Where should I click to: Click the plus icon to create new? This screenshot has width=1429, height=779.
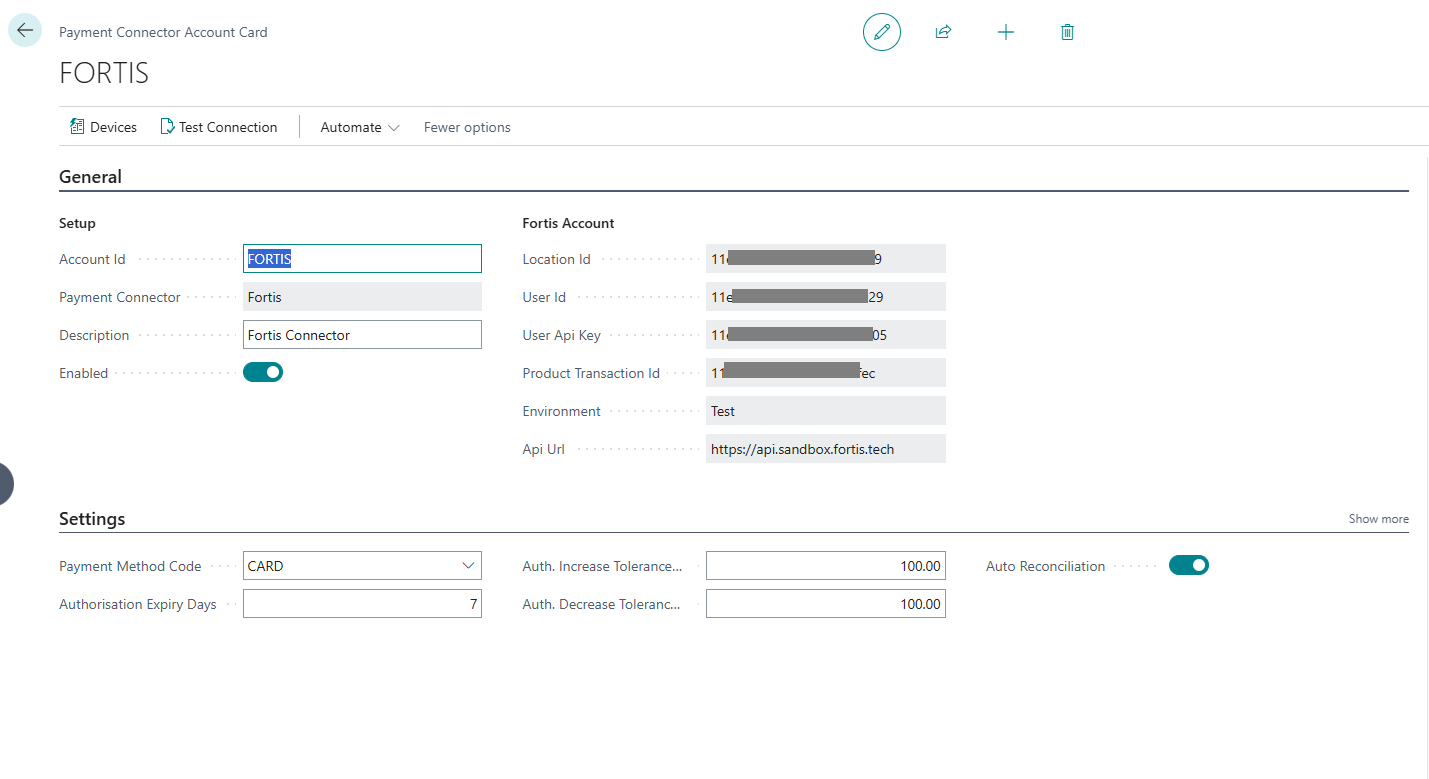point(1005,32)
